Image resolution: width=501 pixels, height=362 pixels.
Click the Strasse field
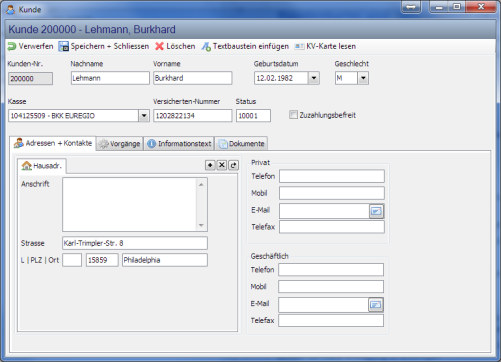coord(135,243)
